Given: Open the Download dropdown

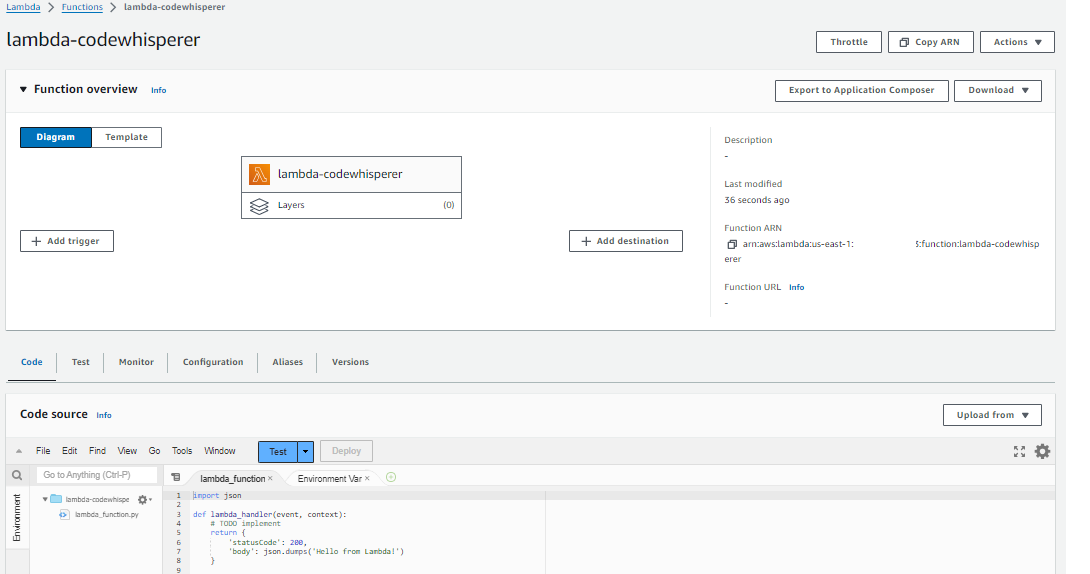Looking at the screenshot, I should 998,90.
